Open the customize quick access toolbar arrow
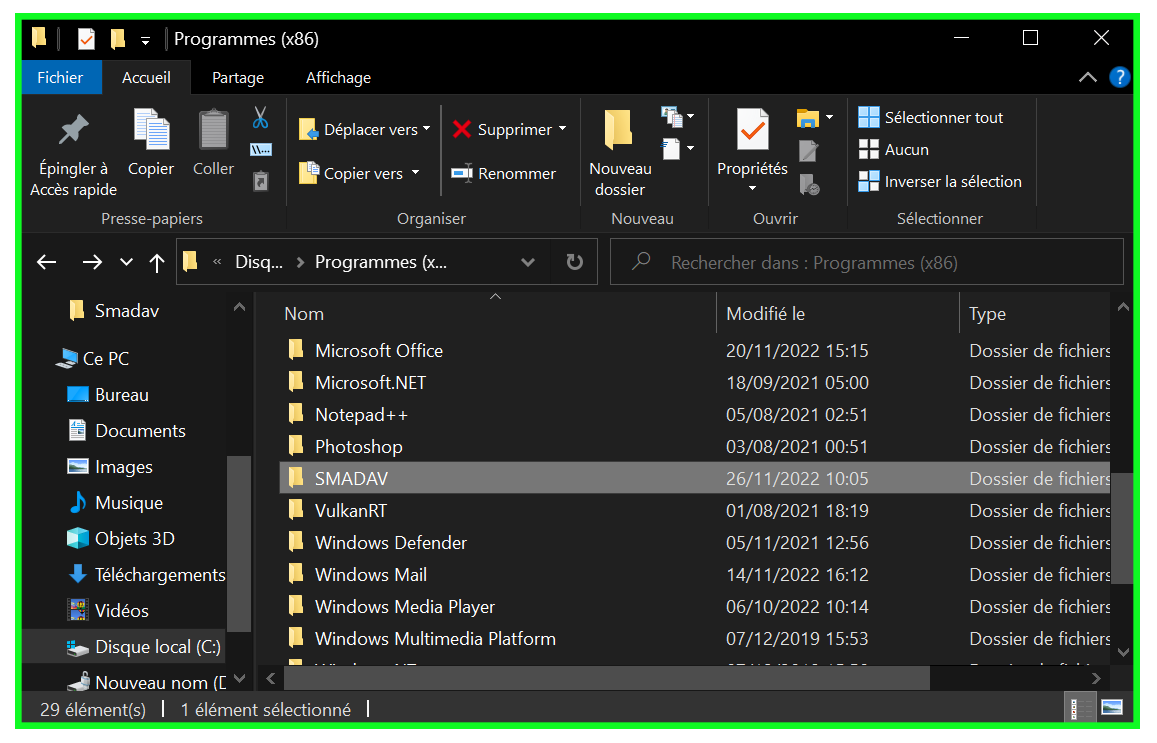1157x743 pixels. pos(145,41)
